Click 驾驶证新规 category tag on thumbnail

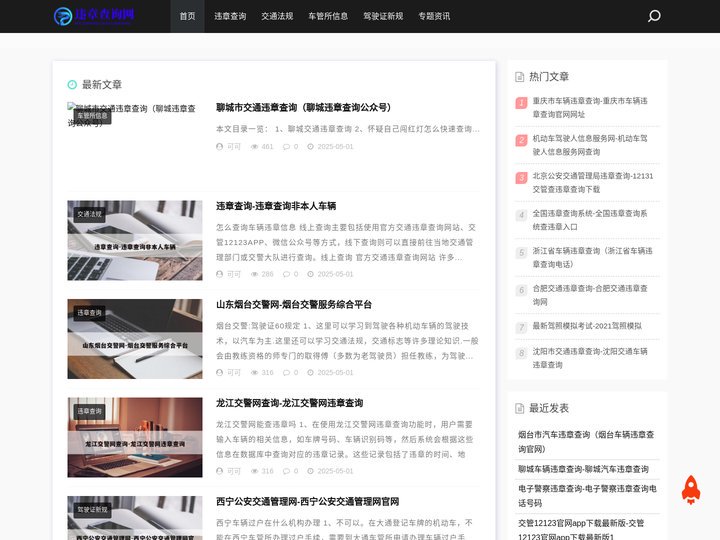[x=92, y=510]
